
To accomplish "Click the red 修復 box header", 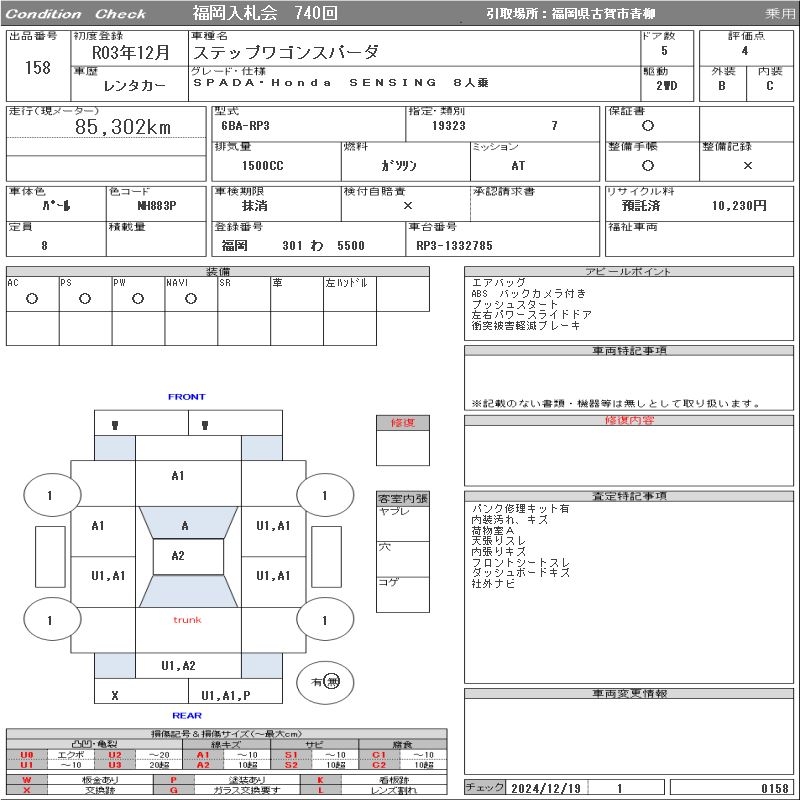I will [x=403, y=423].
